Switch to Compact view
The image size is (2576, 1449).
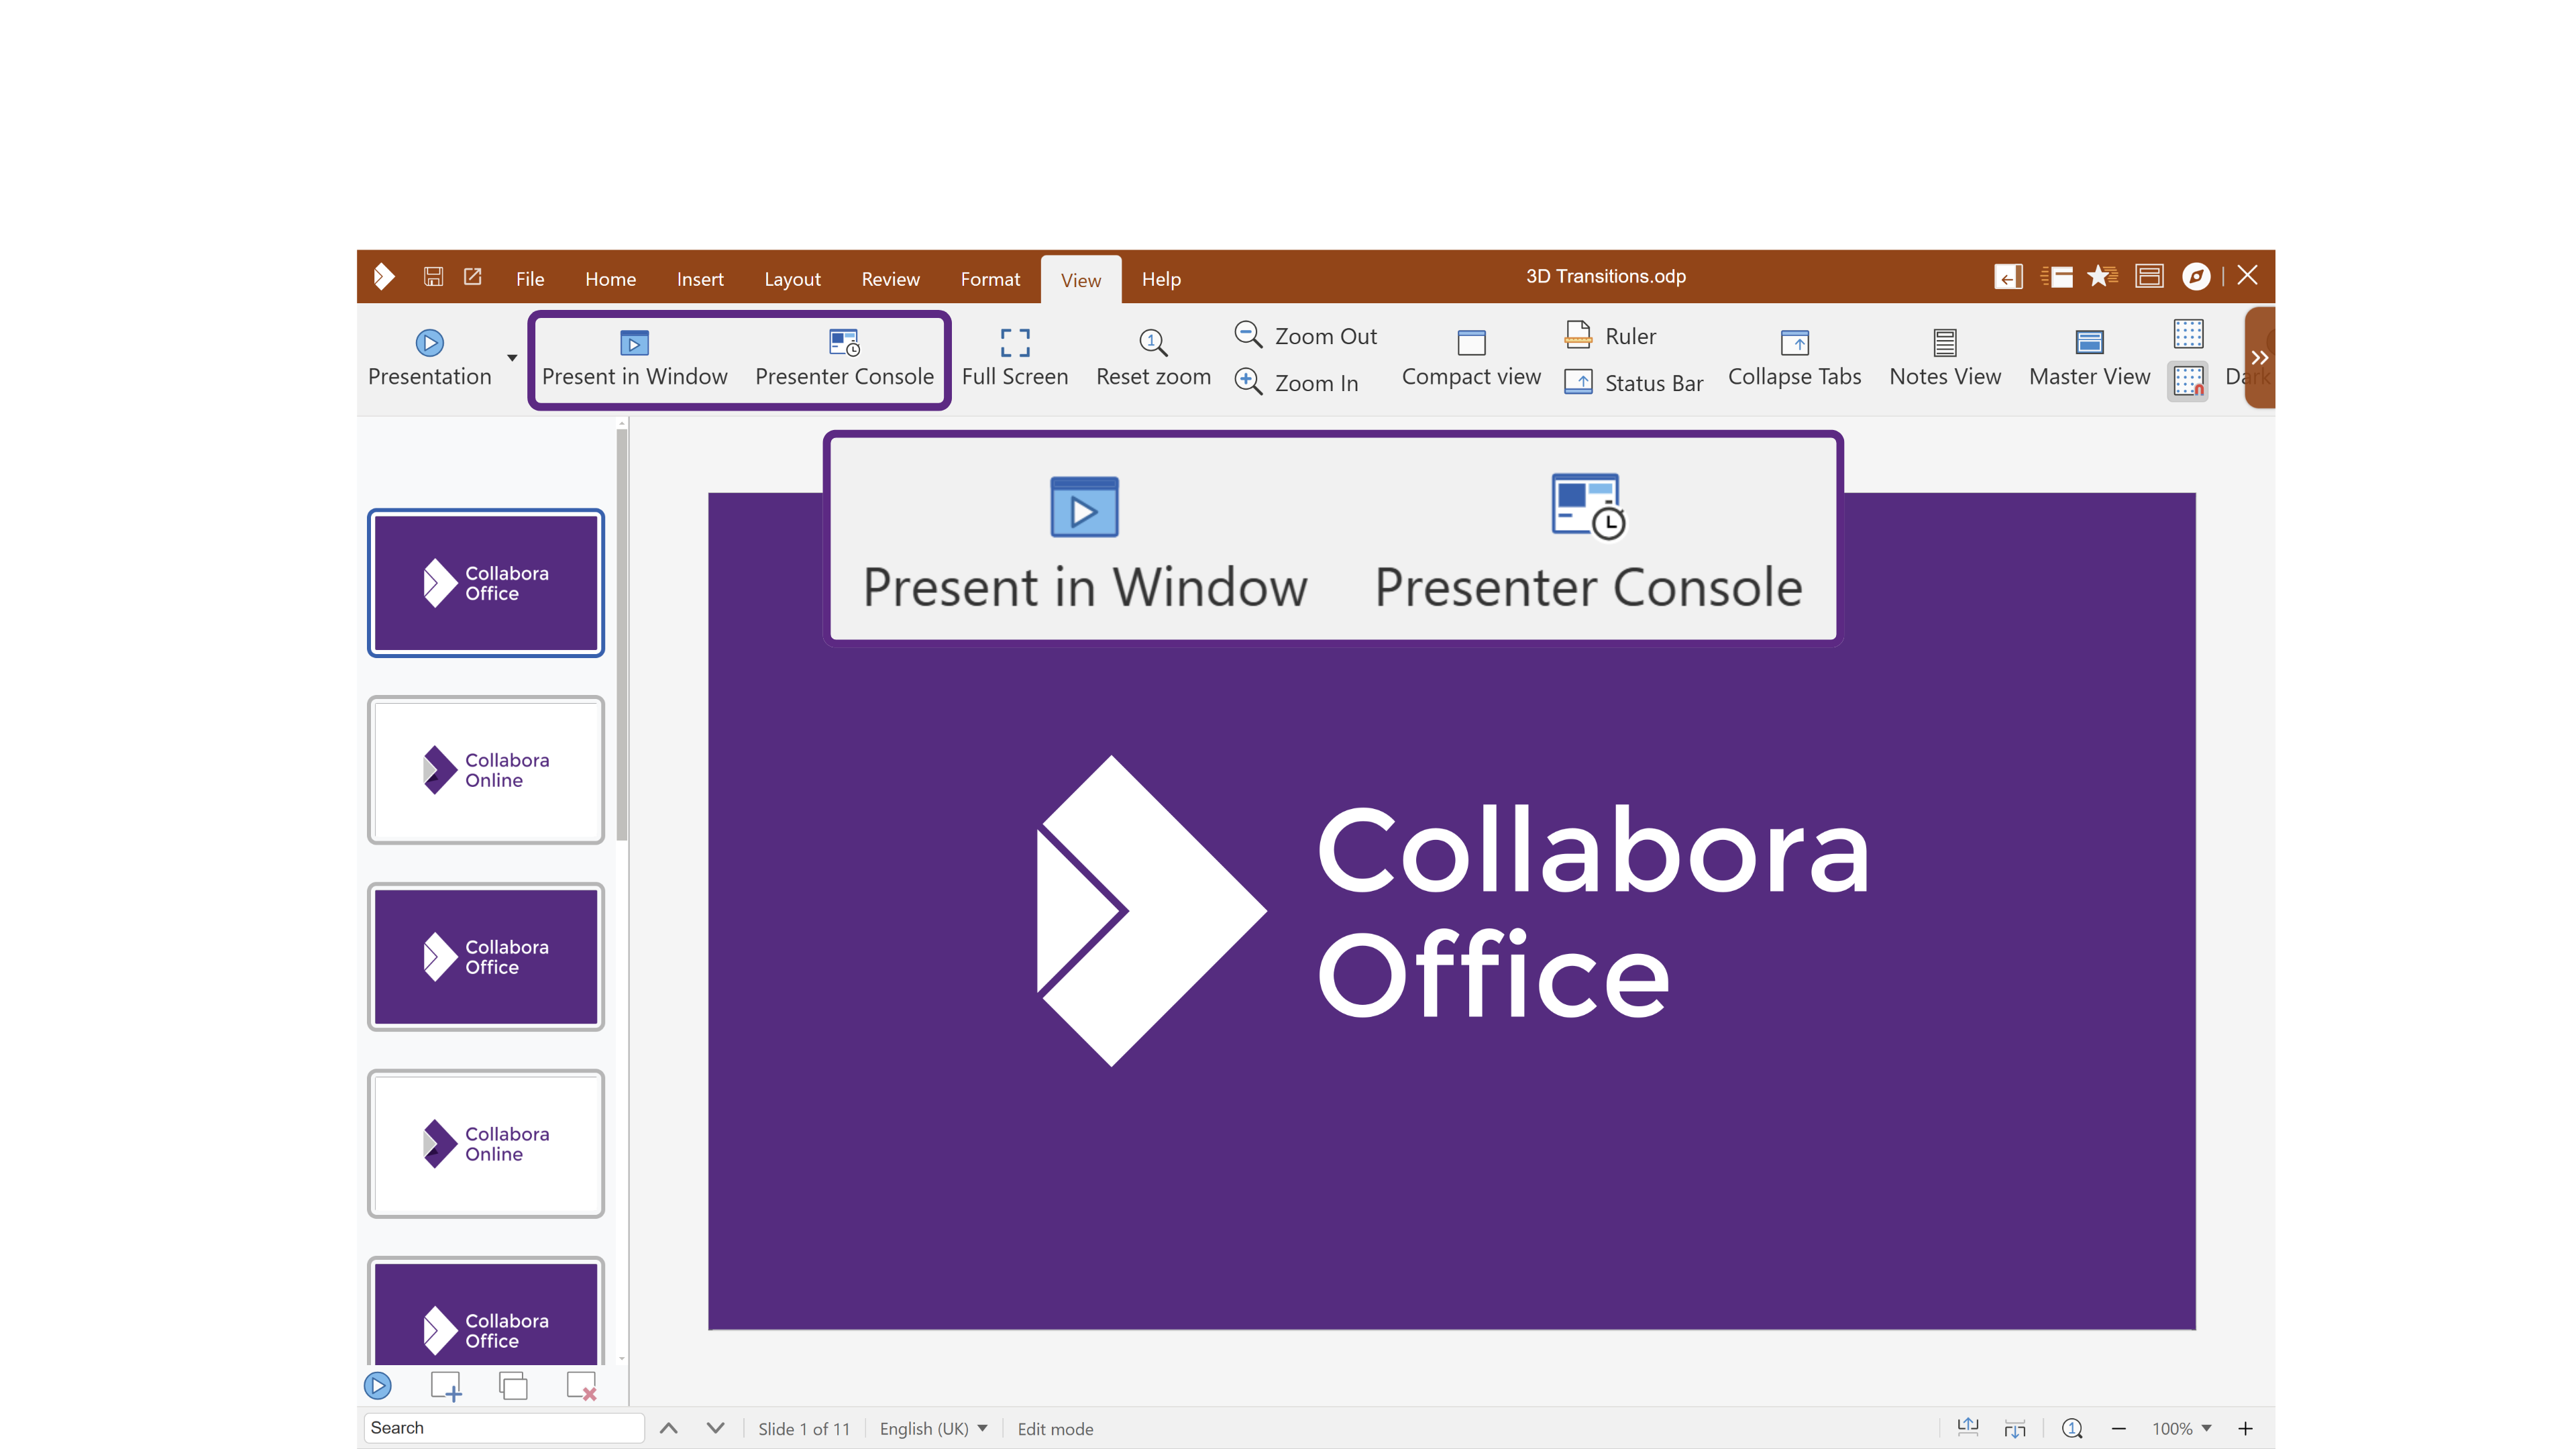click(x=1471, y=358)
